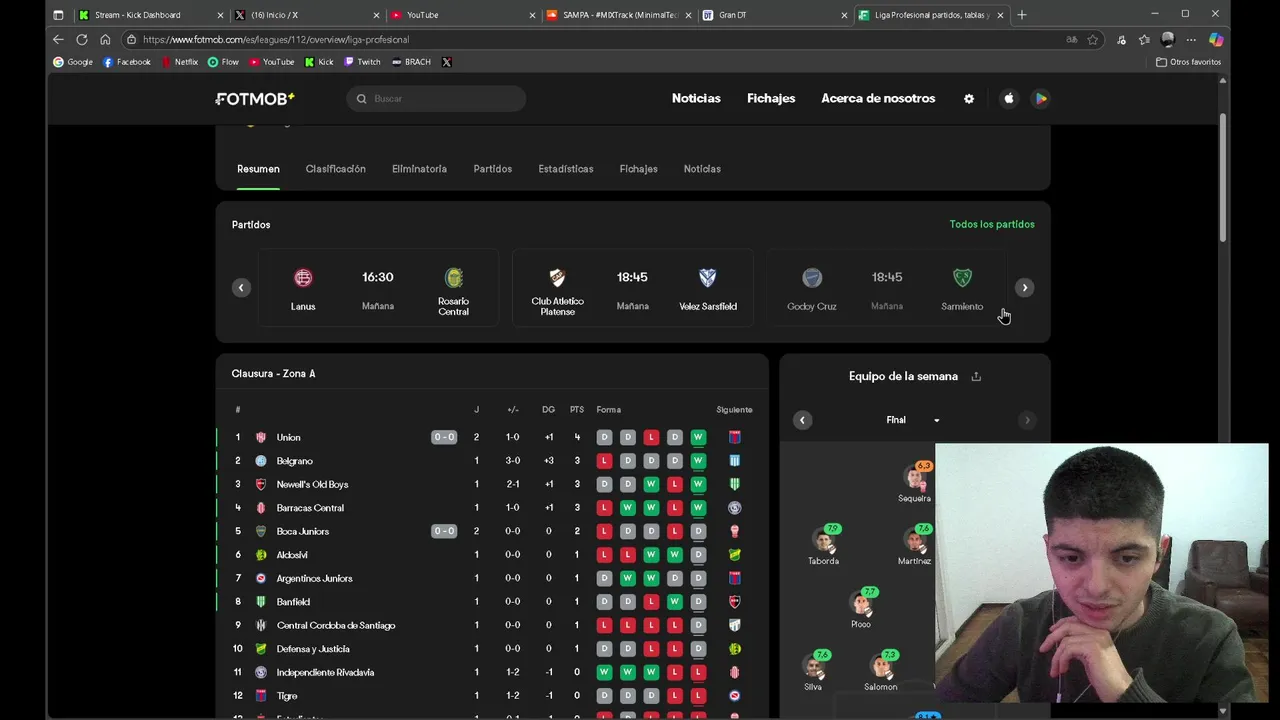Open Newell's Old Boys in standings
This screenshot has width=1280, height=720.
[x=312, y=484]
